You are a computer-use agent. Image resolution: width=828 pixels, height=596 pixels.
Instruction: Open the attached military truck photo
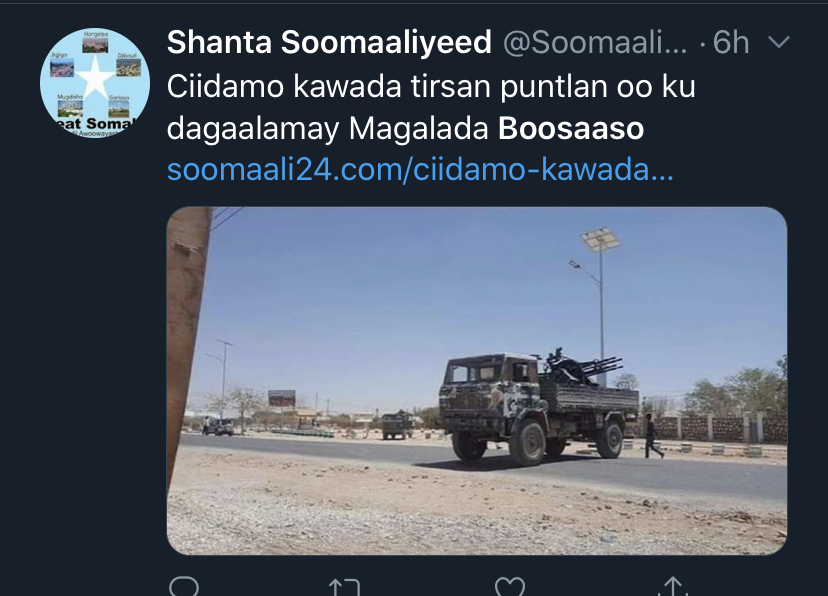coord(477,381)
